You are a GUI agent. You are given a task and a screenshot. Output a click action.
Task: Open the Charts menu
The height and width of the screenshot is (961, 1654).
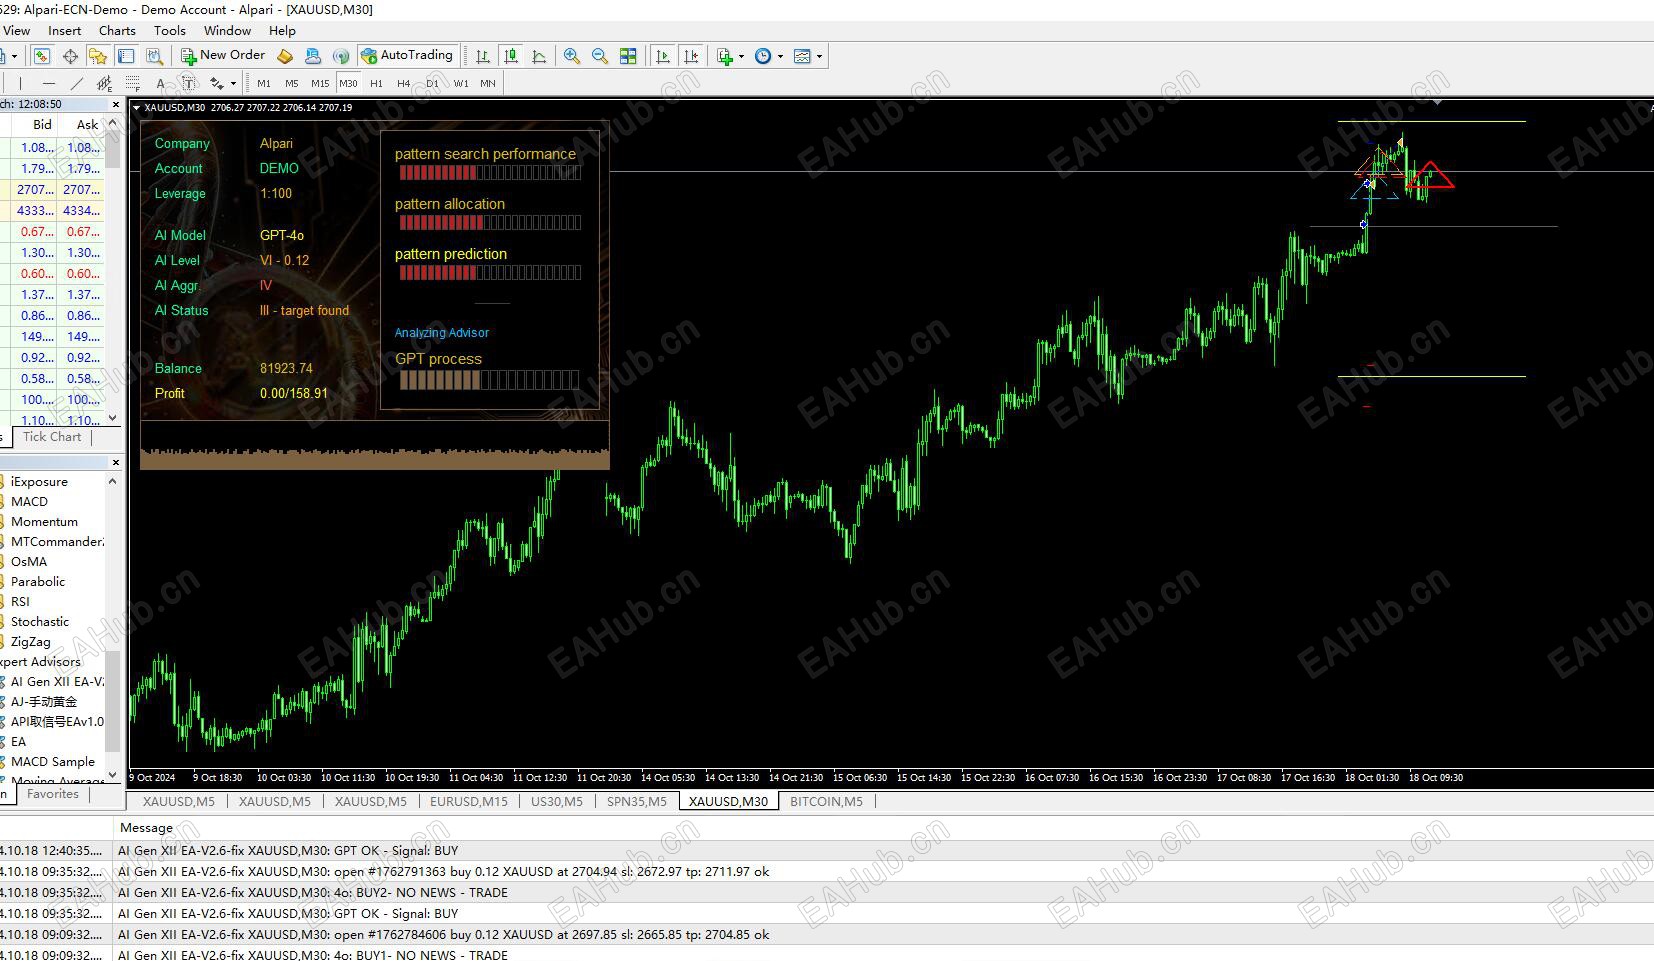click(x=117, y=30)
